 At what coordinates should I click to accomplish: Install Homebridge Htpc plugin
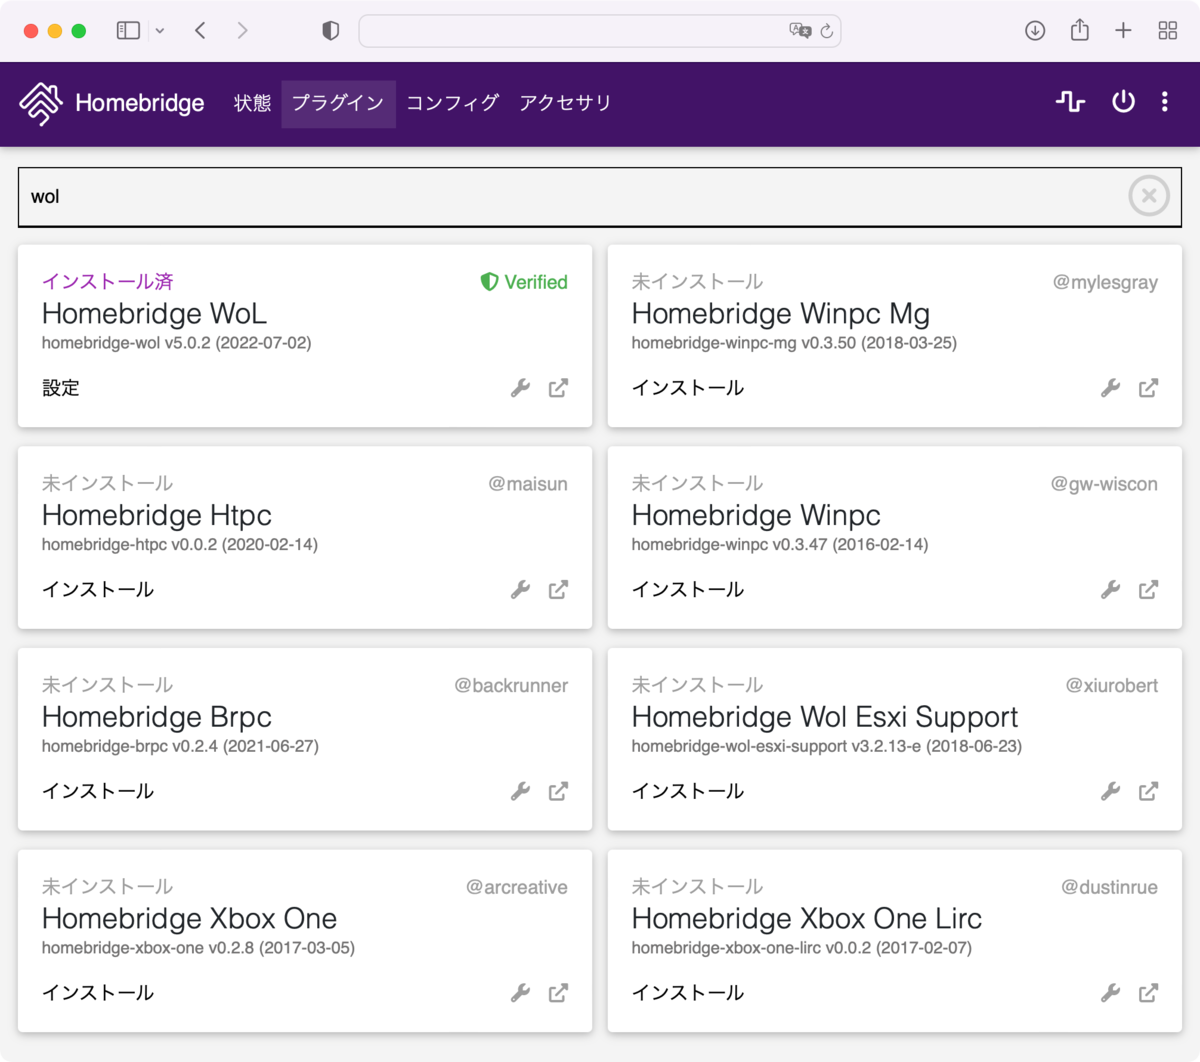click(98, 590)
